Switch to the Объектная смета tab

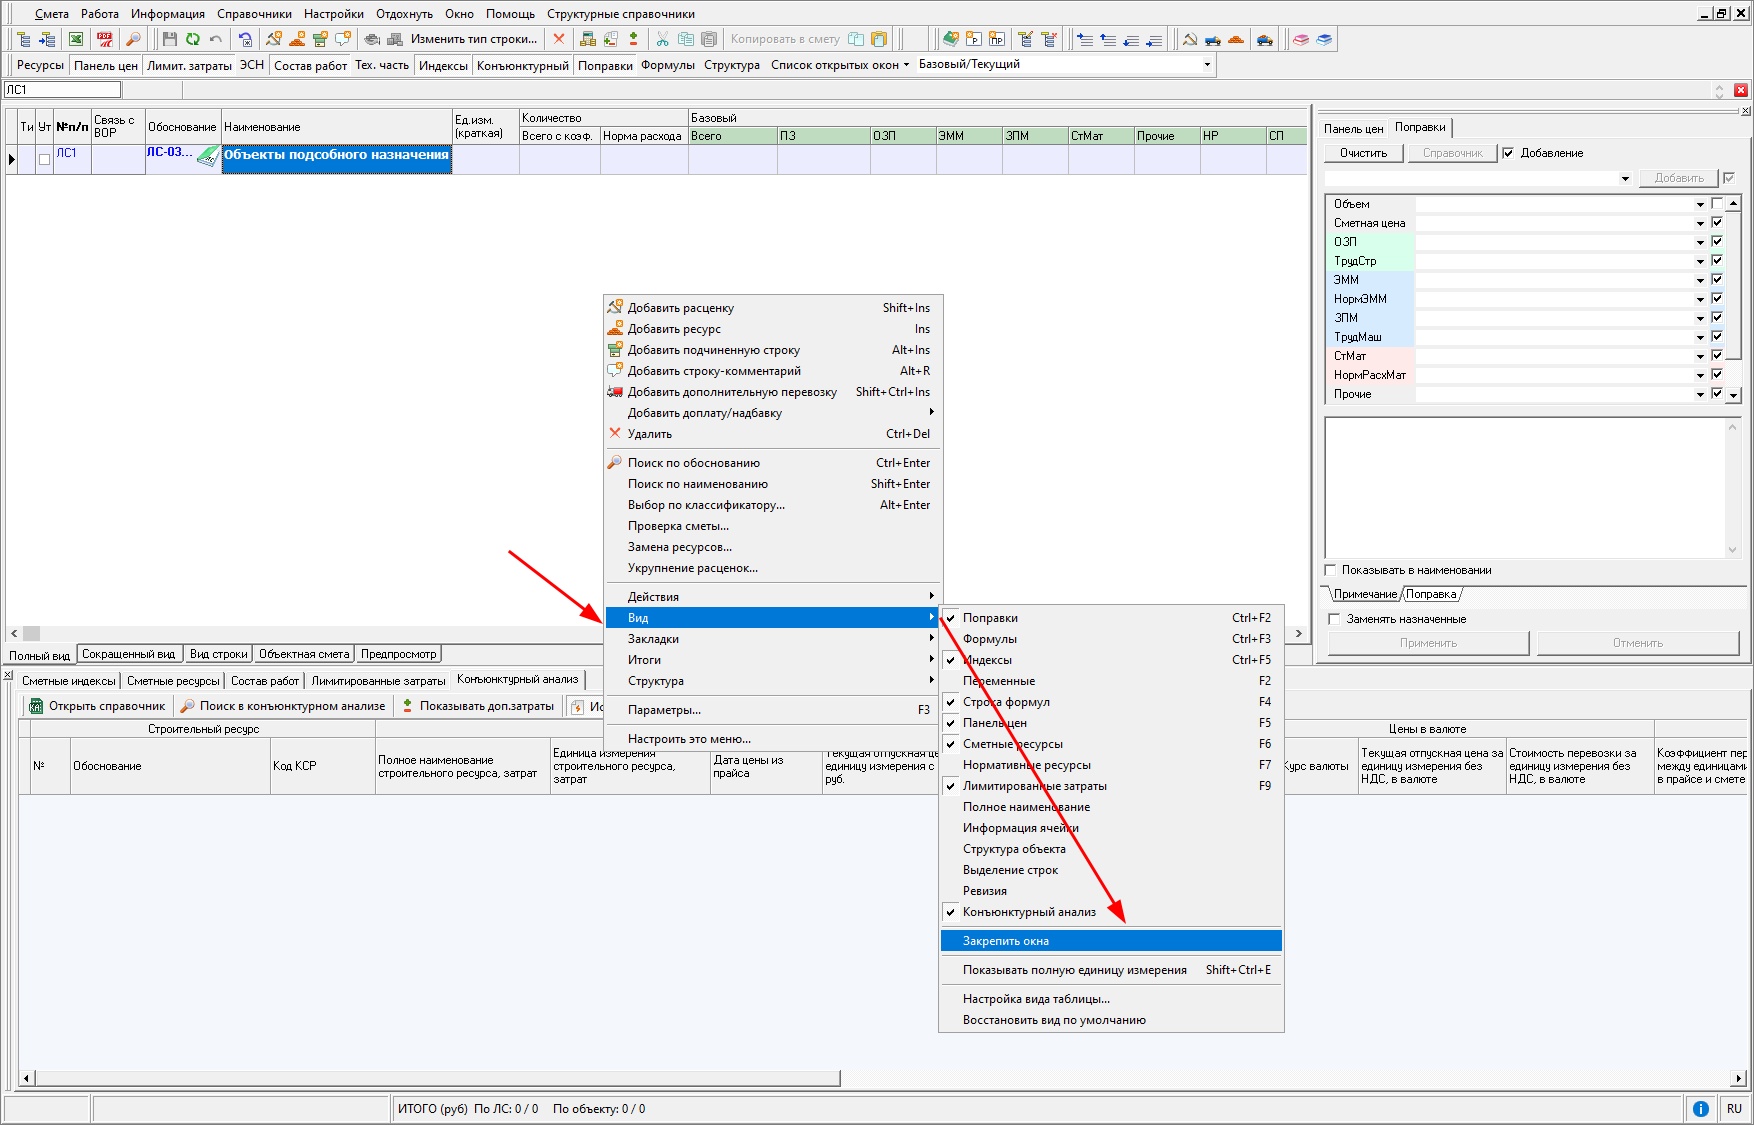[303, 654]
